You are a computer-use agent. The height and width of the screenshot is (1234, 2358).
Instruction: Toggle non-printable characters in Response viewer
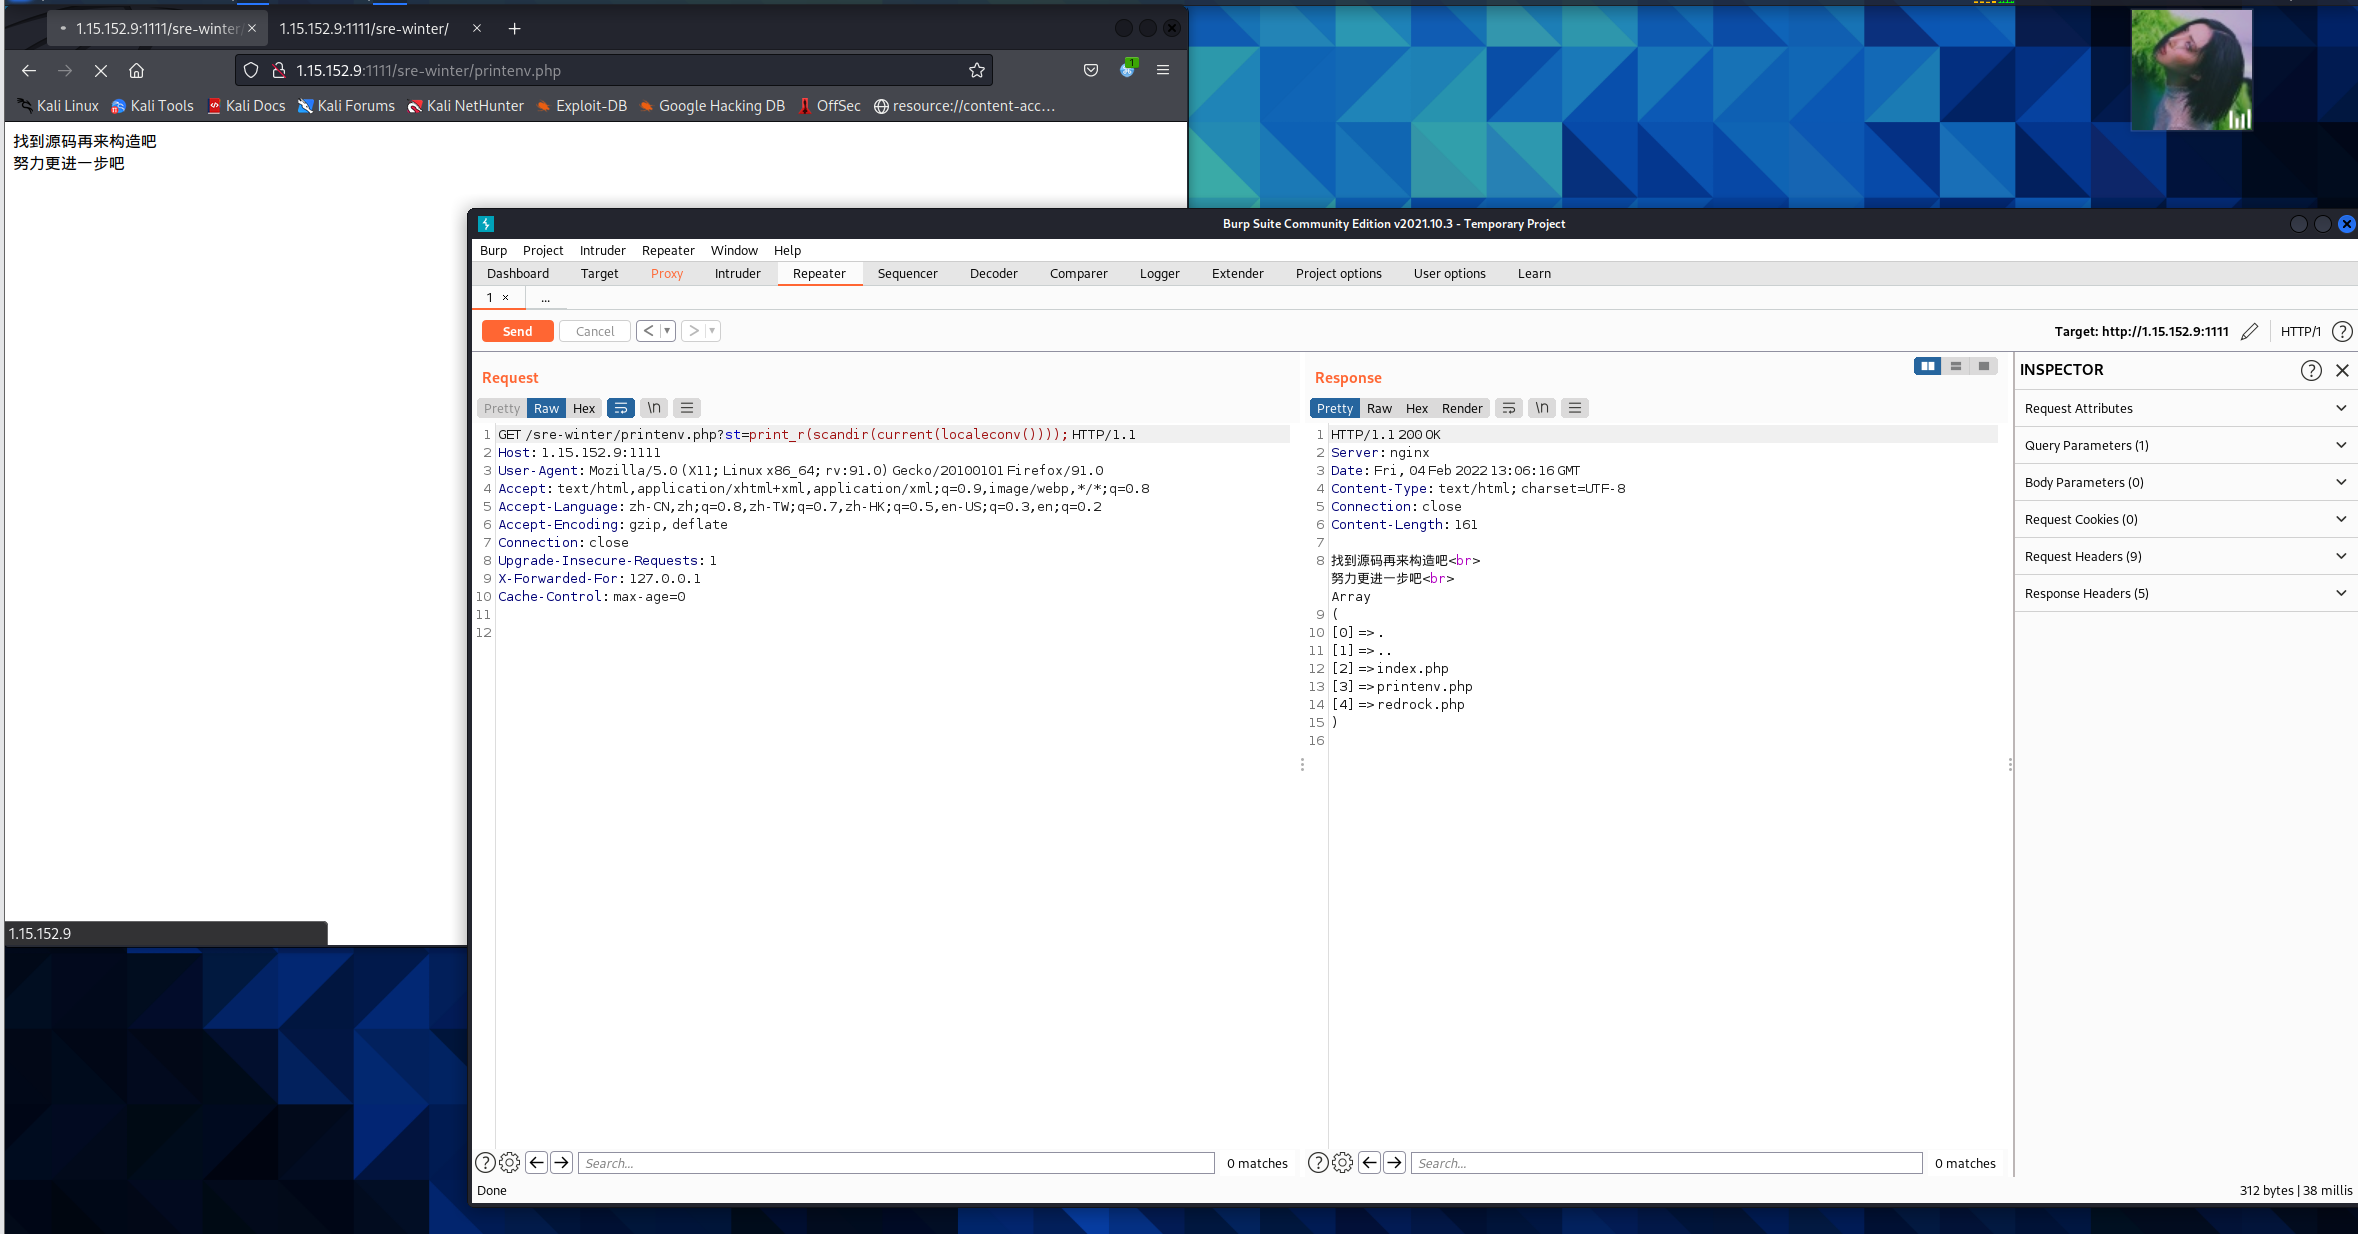tap(1542, 408)
